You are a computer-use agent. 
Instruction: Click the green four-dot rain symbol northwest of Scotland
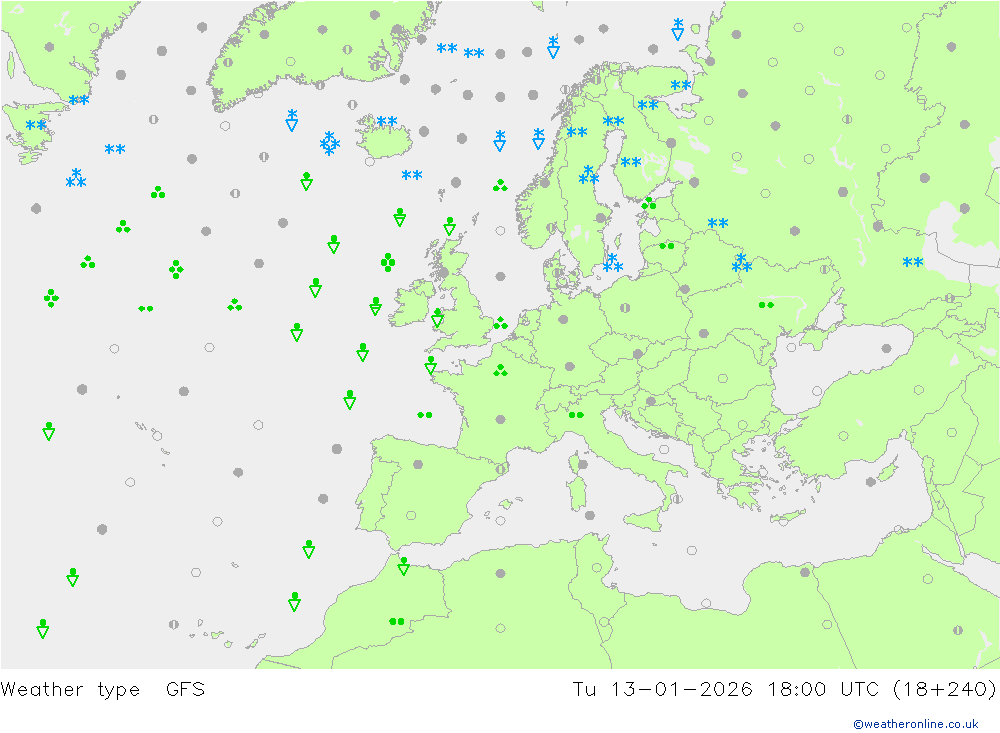pos(388,262)
